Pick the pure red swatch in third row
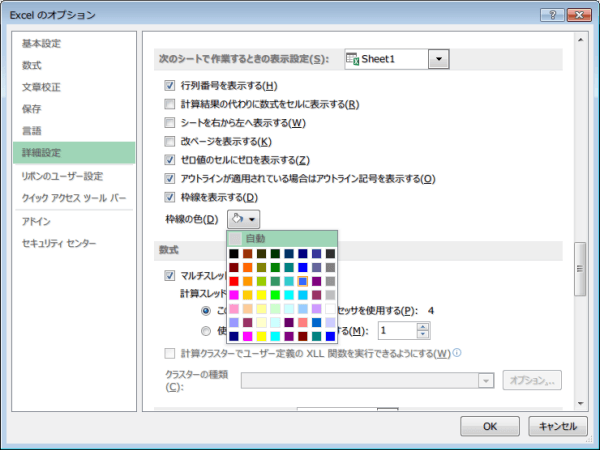Viewport: 600px width, 450px height. pos(234,281)
